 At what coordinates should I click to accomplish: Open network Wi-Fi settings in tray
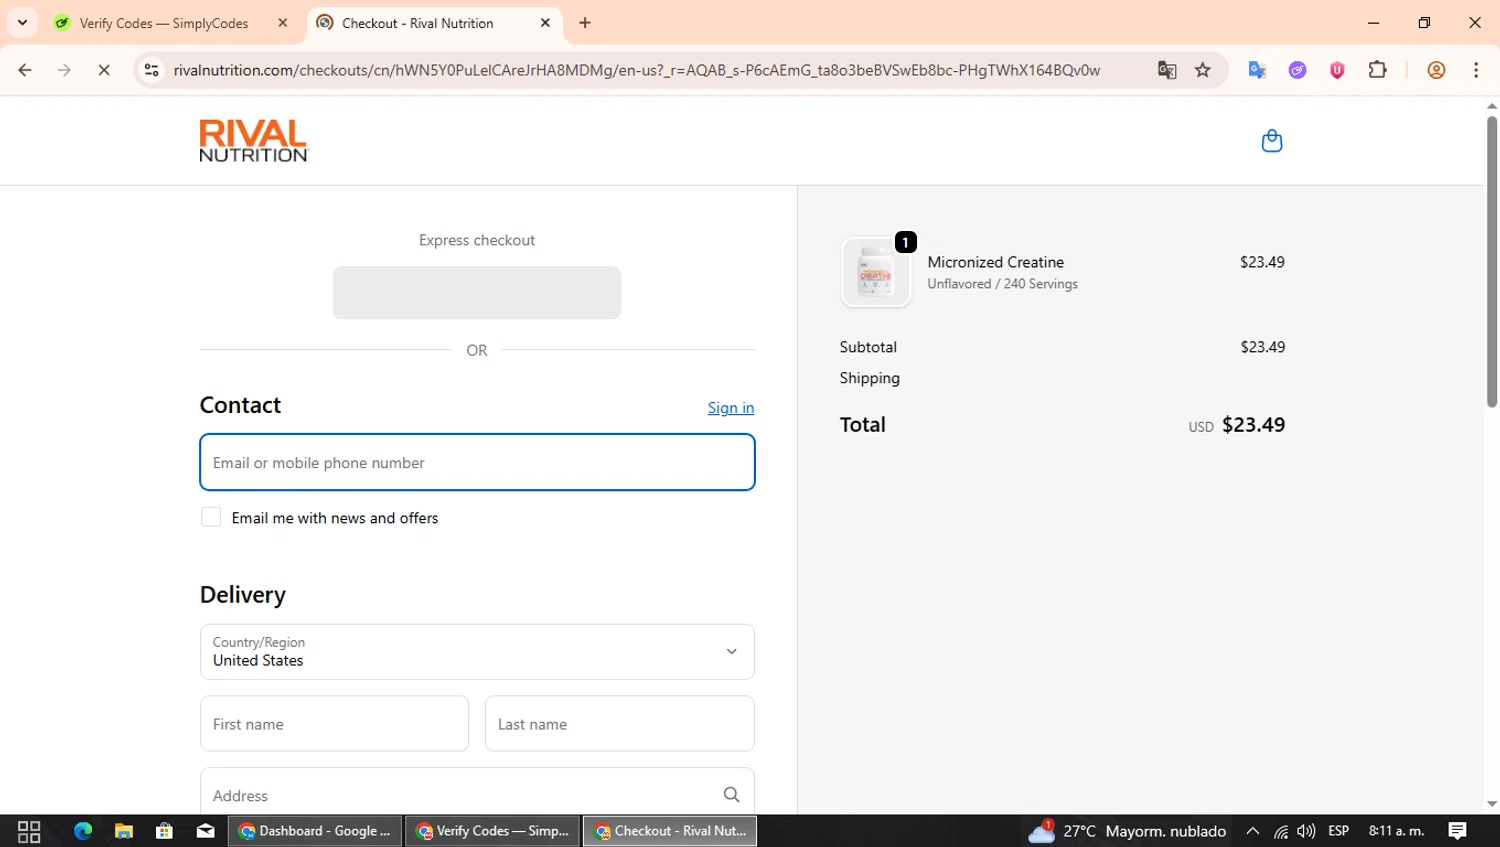(x=1280, y=831)
